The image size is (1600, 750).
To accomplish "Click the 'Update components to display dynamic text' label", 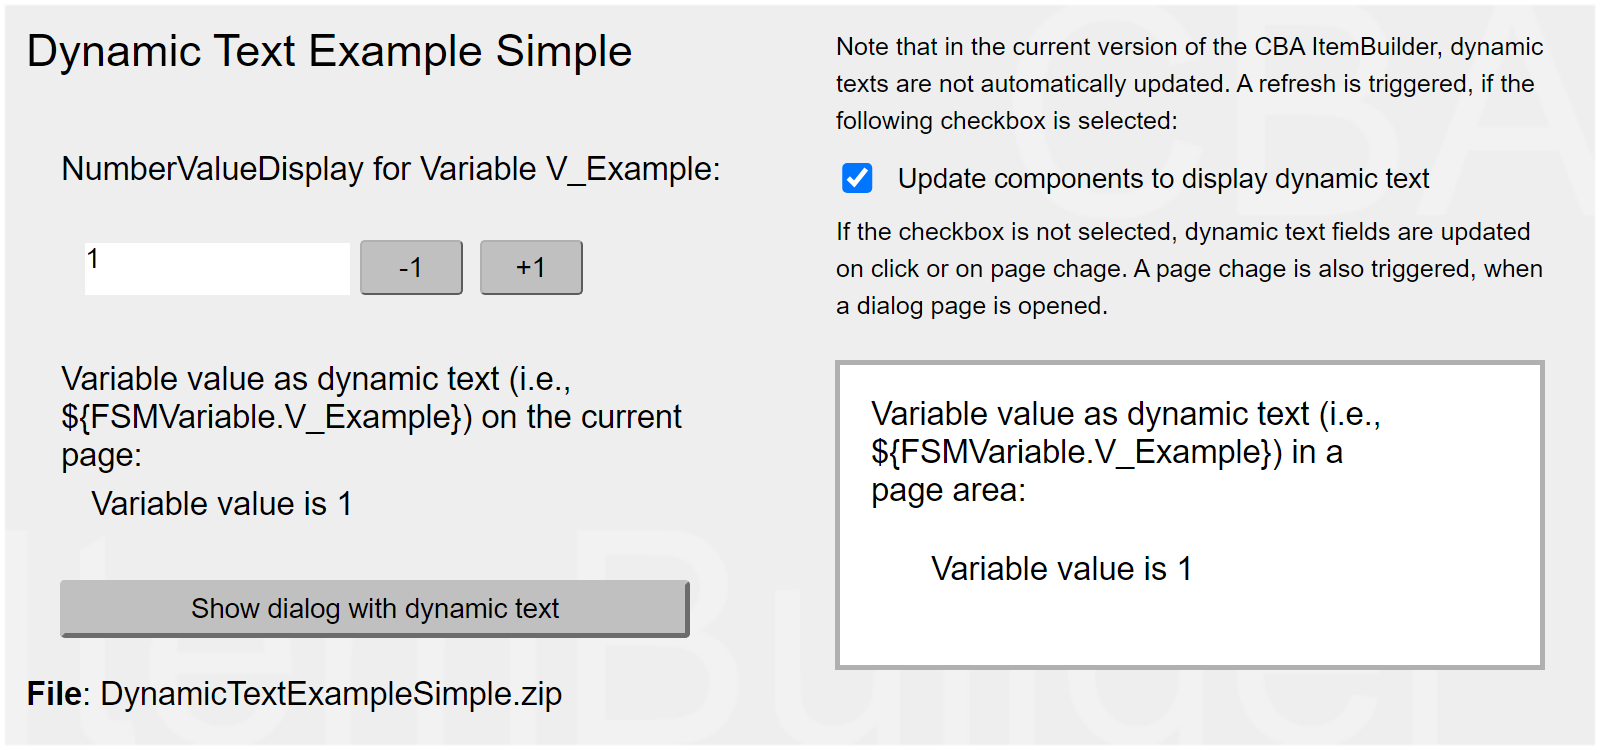I will [1163, 179].
